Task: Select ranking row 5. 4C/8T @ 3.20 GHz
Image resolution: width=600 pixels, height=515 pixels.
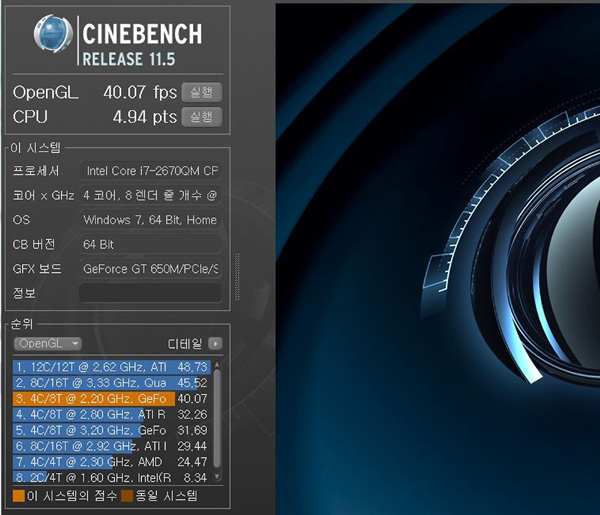Action: (x=112, y=430)
